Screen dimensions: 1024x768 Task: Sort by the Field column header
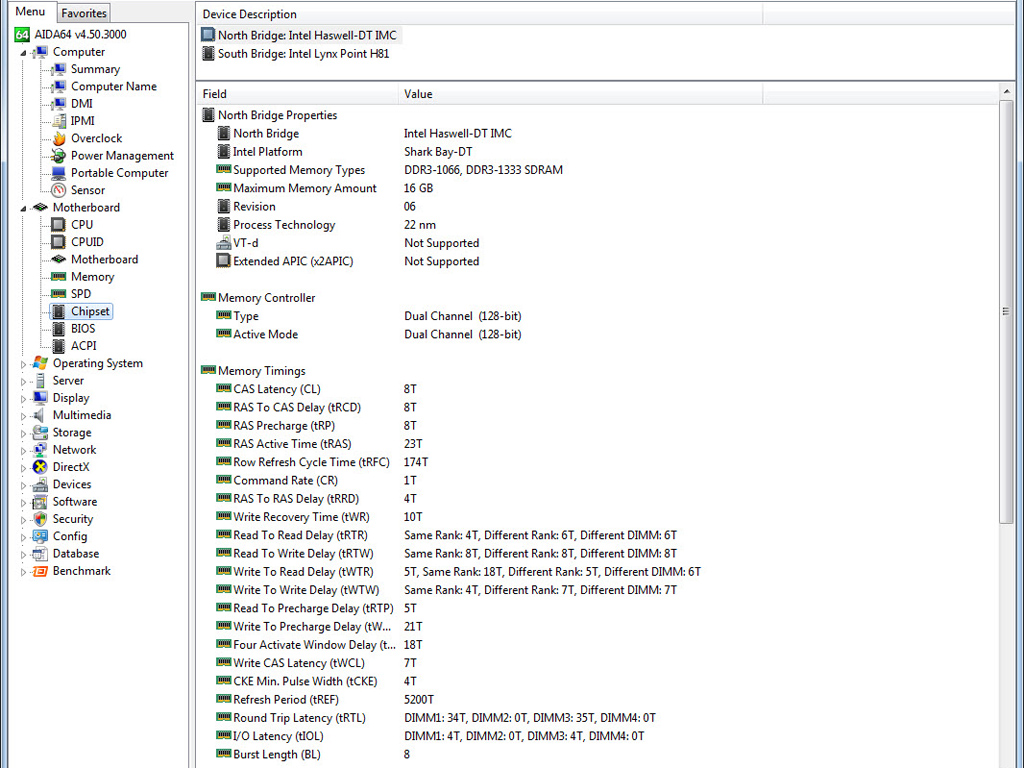(297, 94)
